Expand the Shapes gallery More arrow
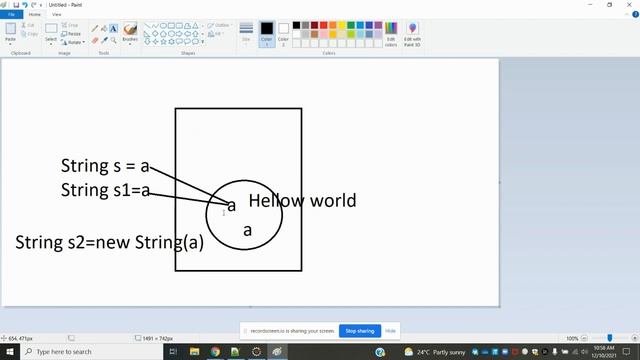 coord(202,42)
